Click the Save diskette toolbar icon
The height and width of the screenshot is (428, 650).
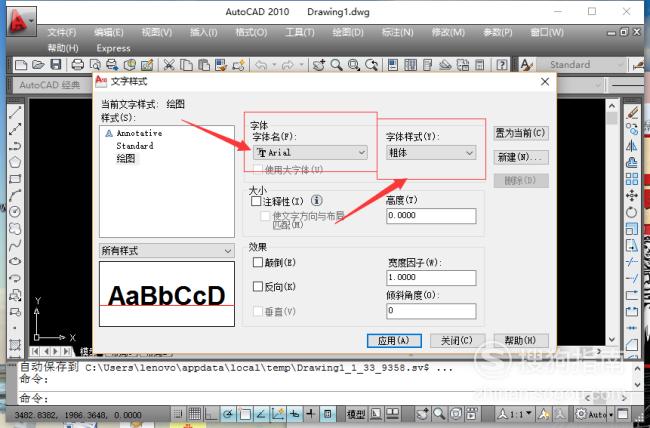(56, 65)
